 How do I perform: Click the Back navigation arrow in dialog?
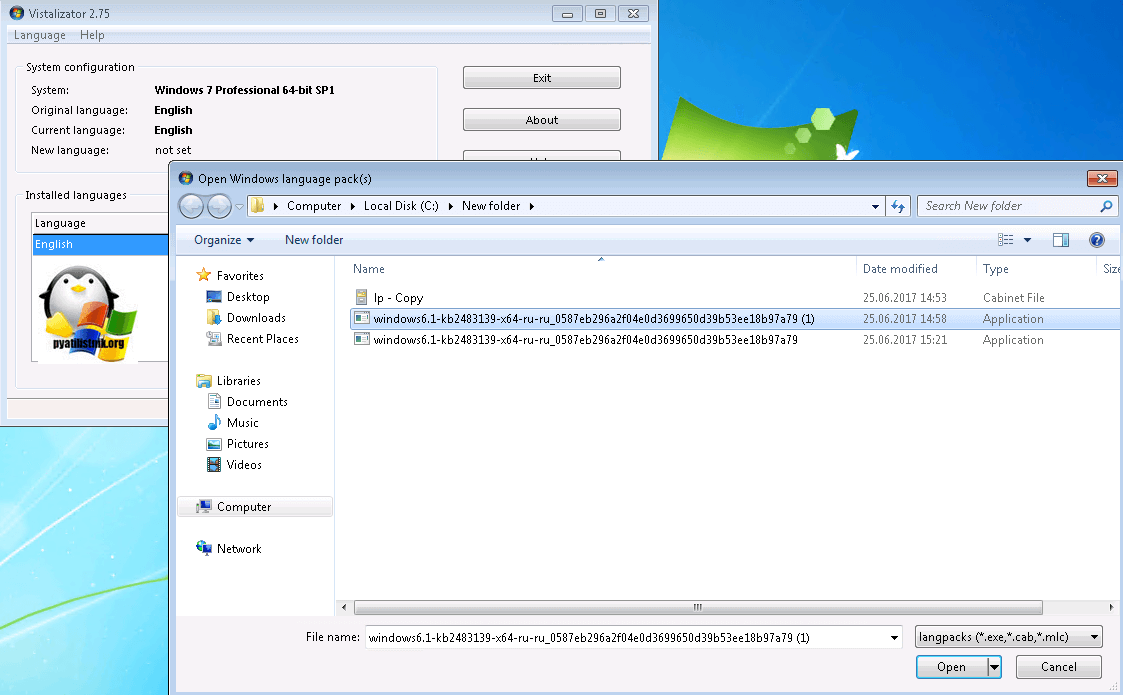[x=191, y=206]
